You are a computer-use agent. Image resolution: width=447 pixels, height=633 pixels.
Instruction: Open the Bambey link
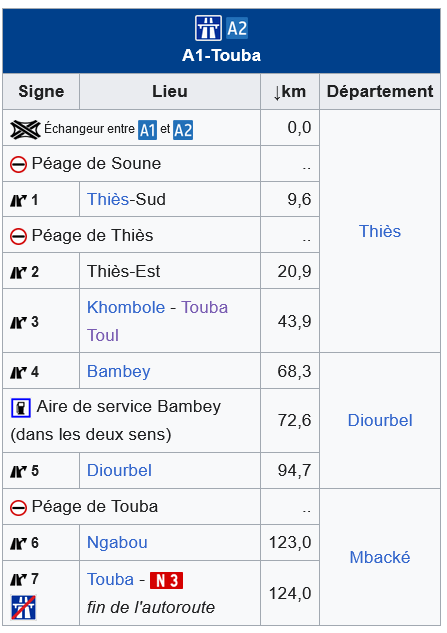[119, 371]
